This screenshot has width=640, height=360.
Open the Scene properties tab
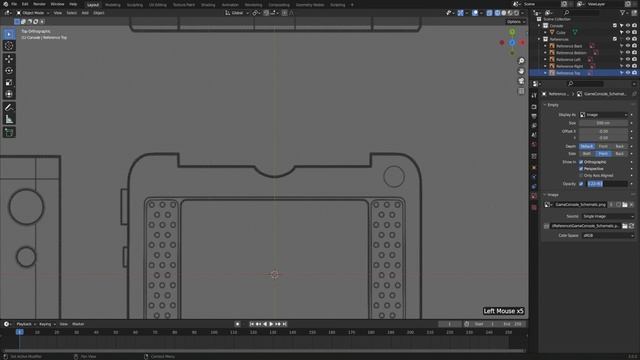(x=534, y=135)
